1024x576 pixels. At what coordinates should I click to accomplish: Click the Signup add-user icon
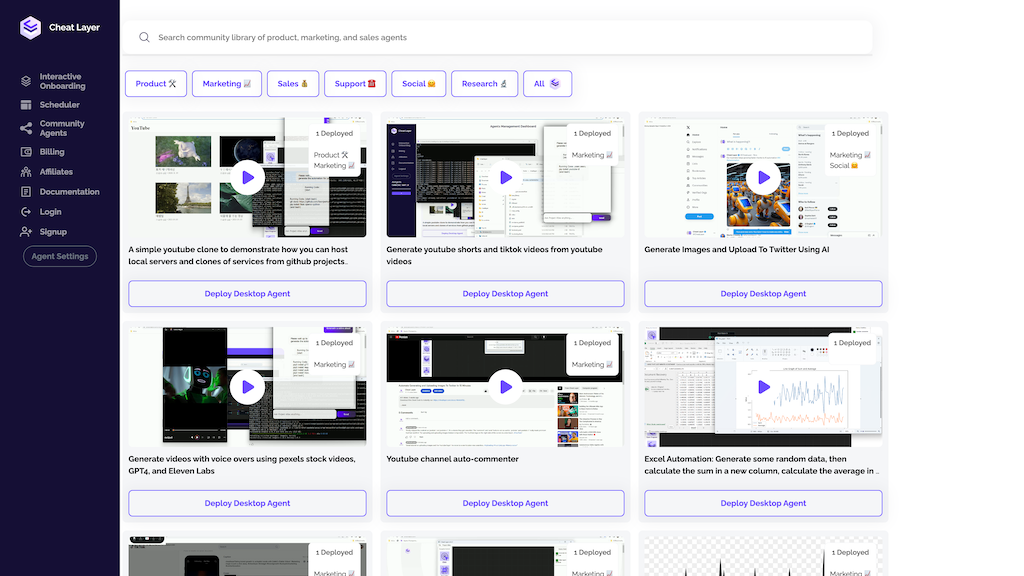pyautogui.click(x=27, y=232)
